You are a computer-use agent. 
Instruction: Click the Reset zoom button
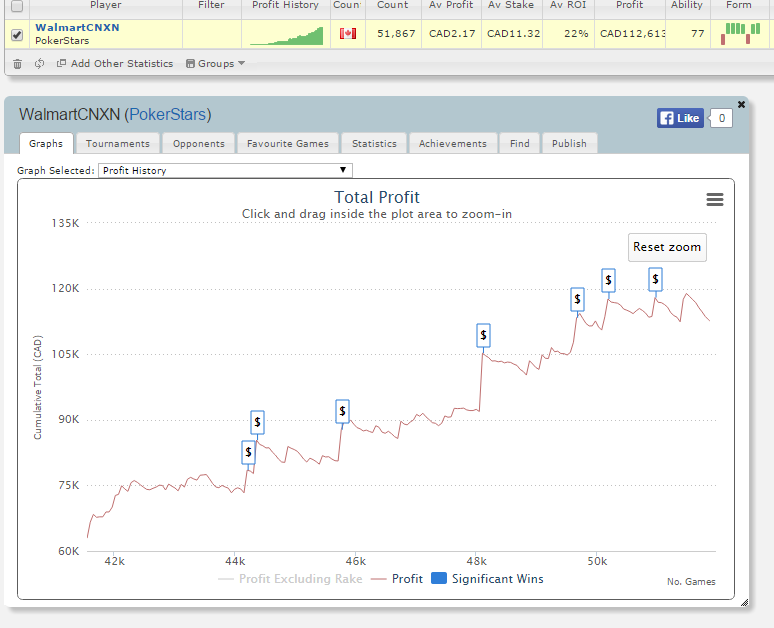pos(667,247)
